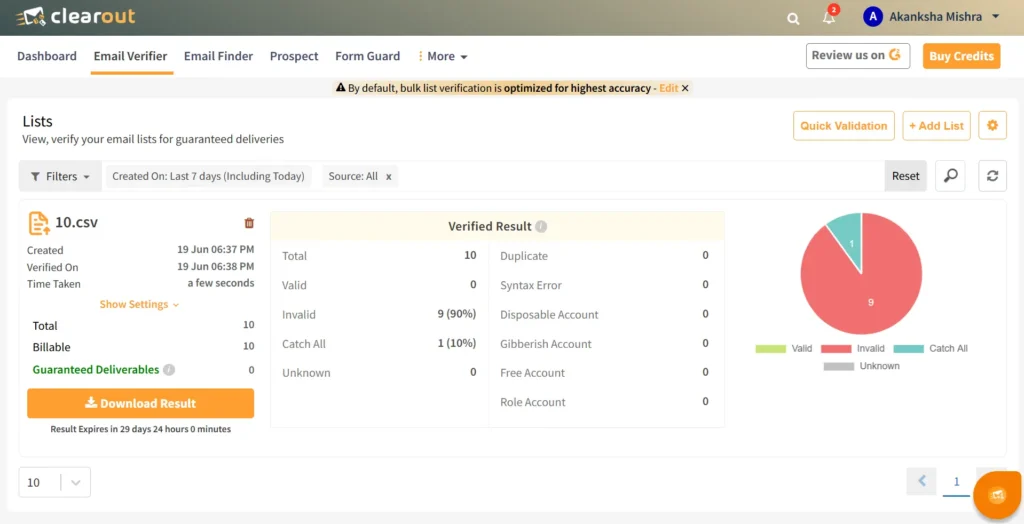
Task: Click the 10.csv file icon
Action: [x=39, y=223]
